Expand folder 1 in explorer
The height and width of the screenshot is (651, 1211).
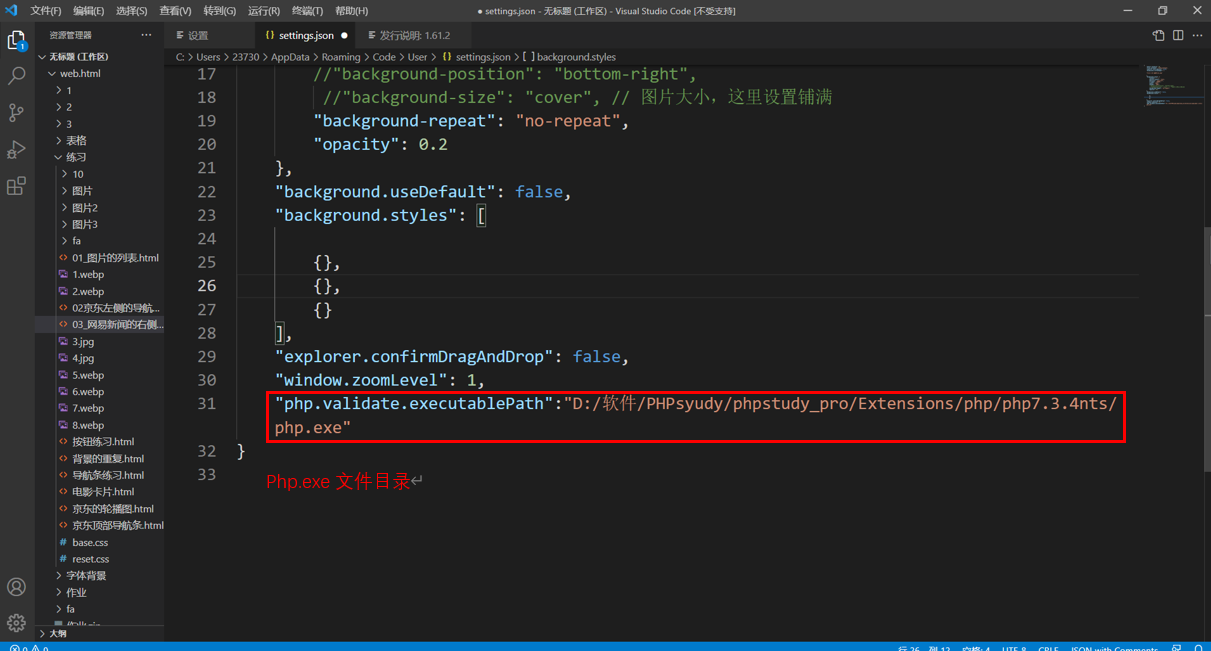click(99, 90)
